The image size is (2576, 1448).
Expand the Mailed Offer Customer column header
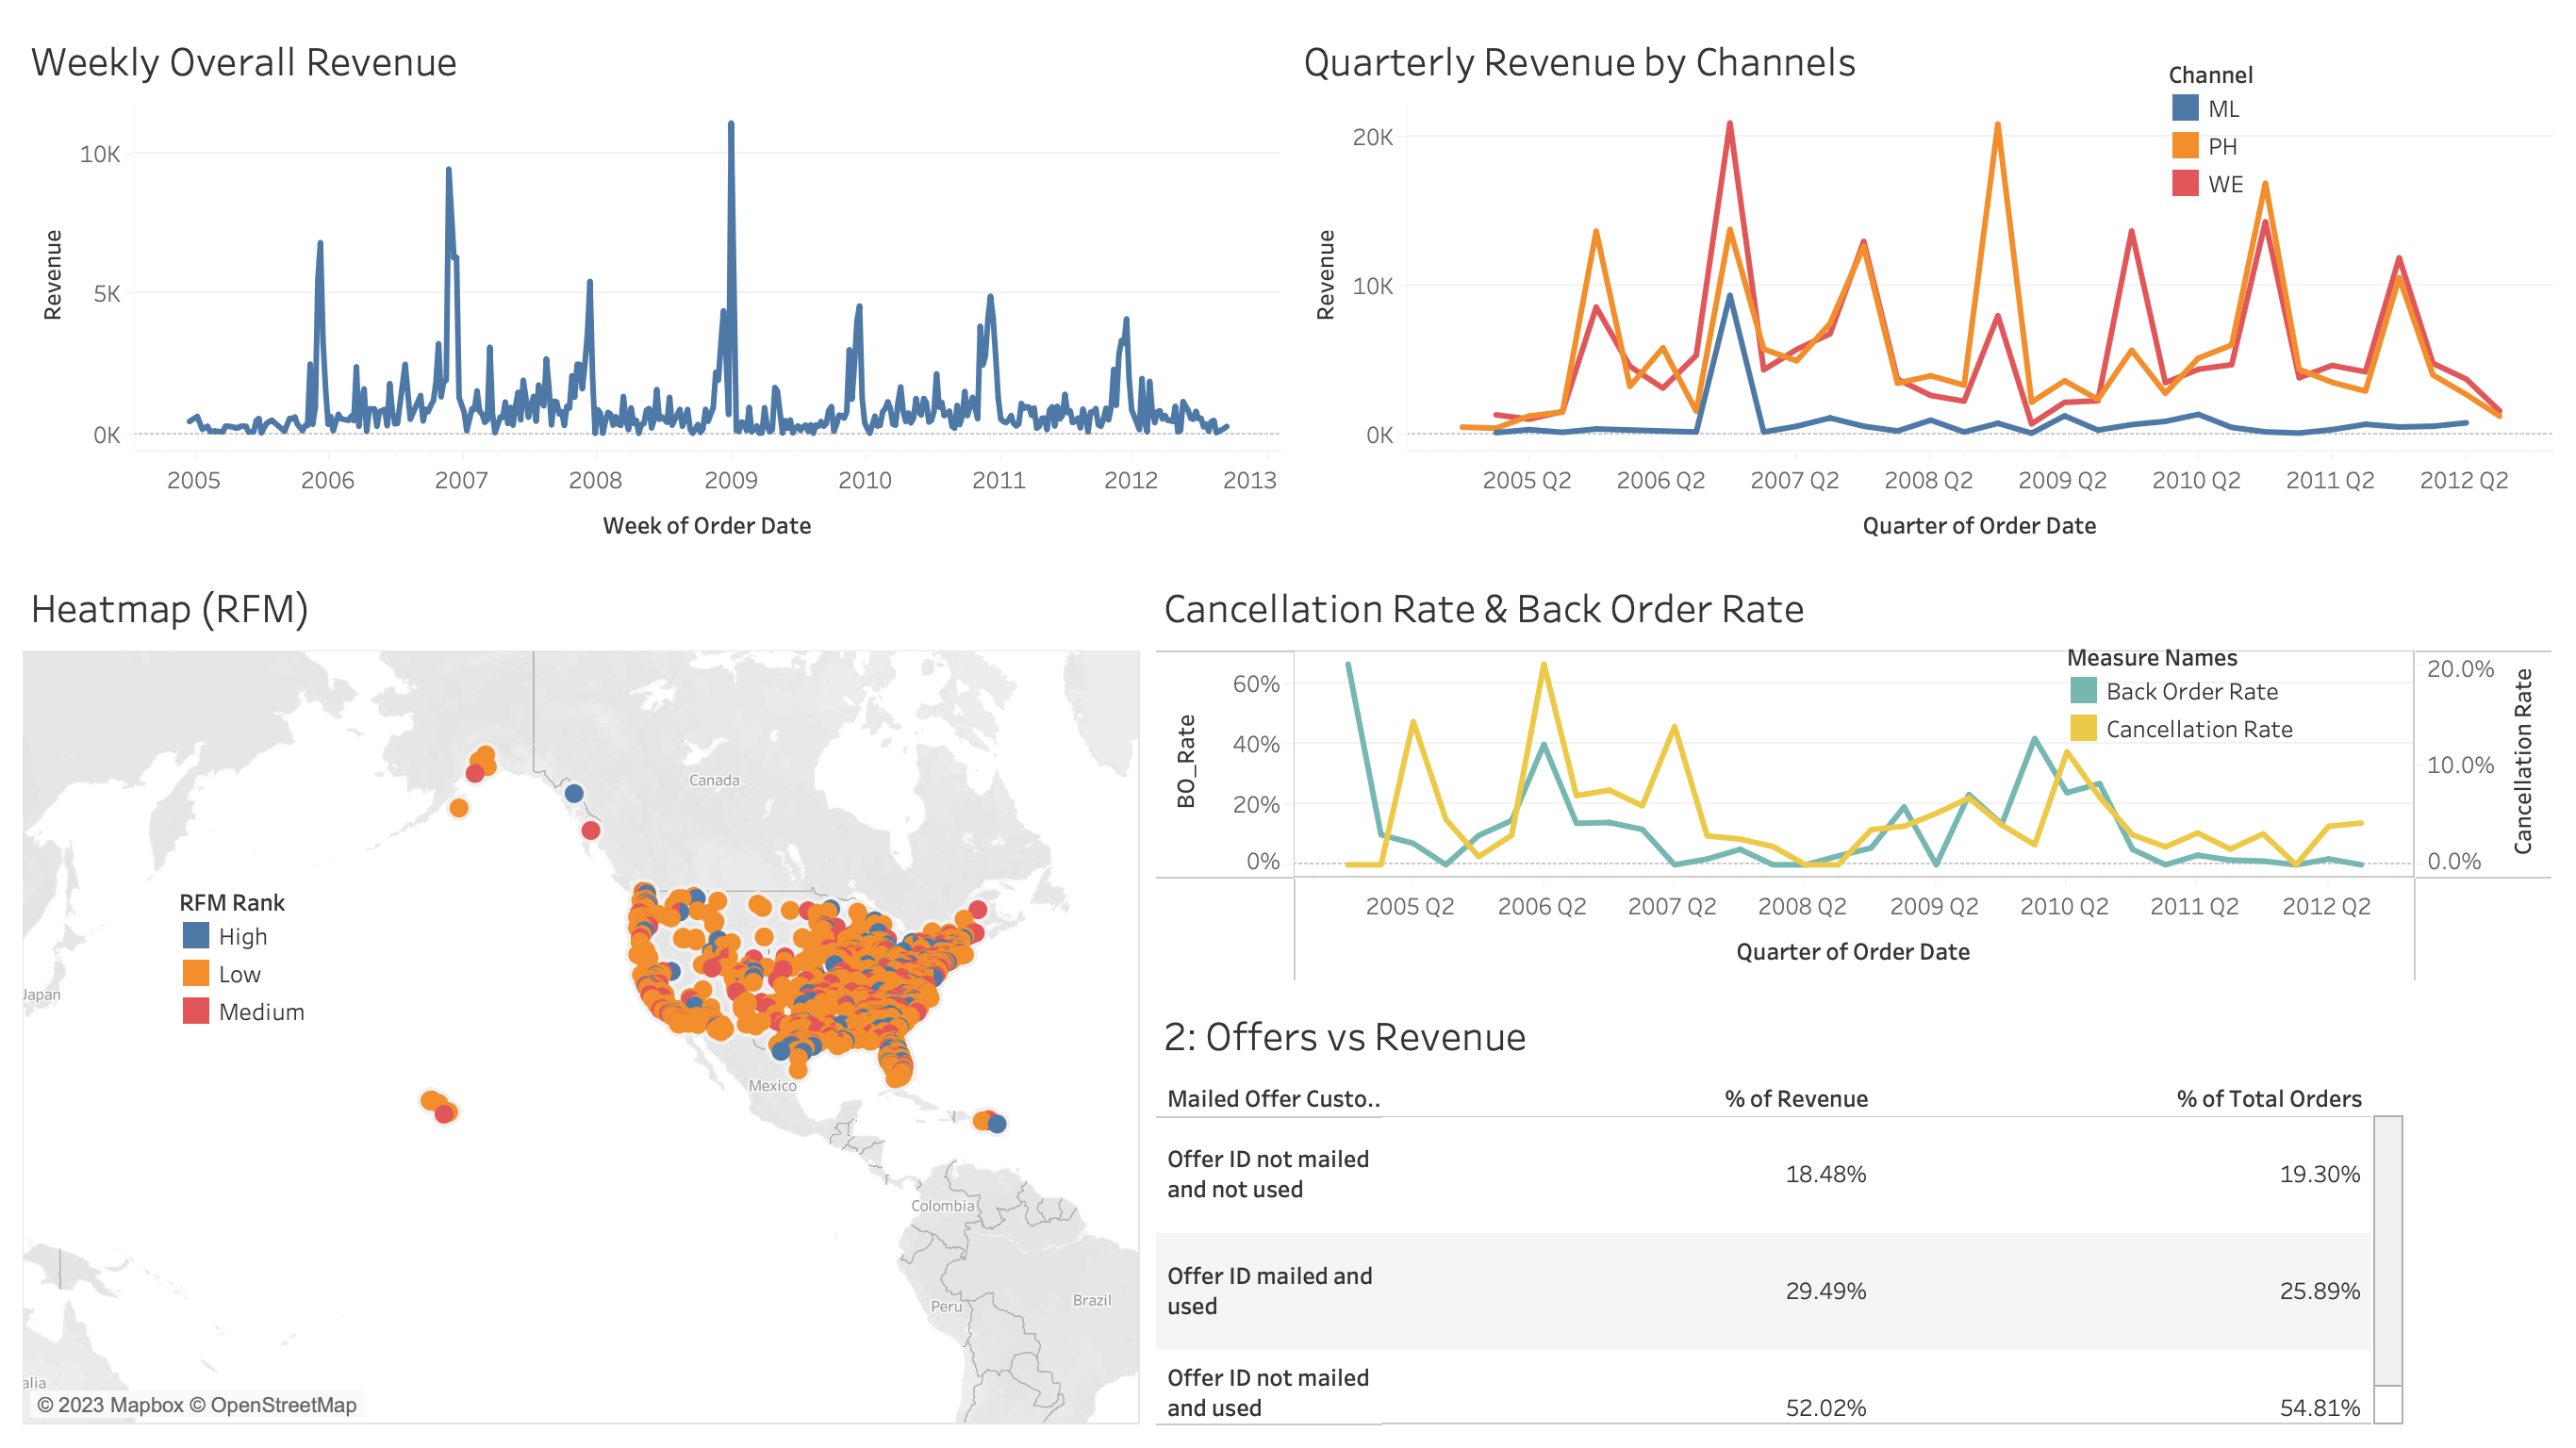coord(1270,1097)
